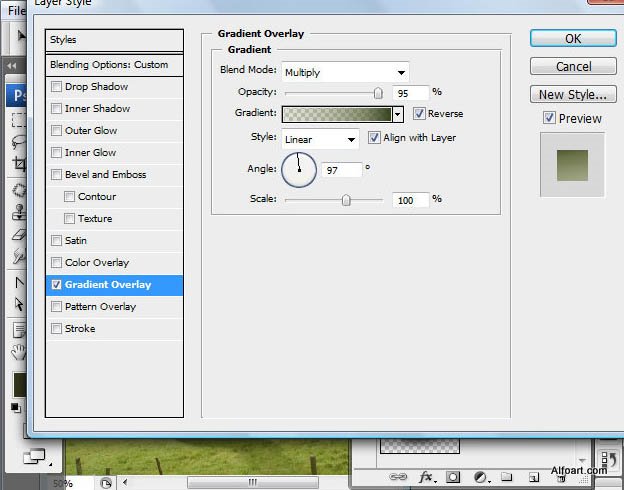The width and height of the screenshot is (624, 490).
Task: Toggle the Align with Layer checkbox
Action: (375, 138)
